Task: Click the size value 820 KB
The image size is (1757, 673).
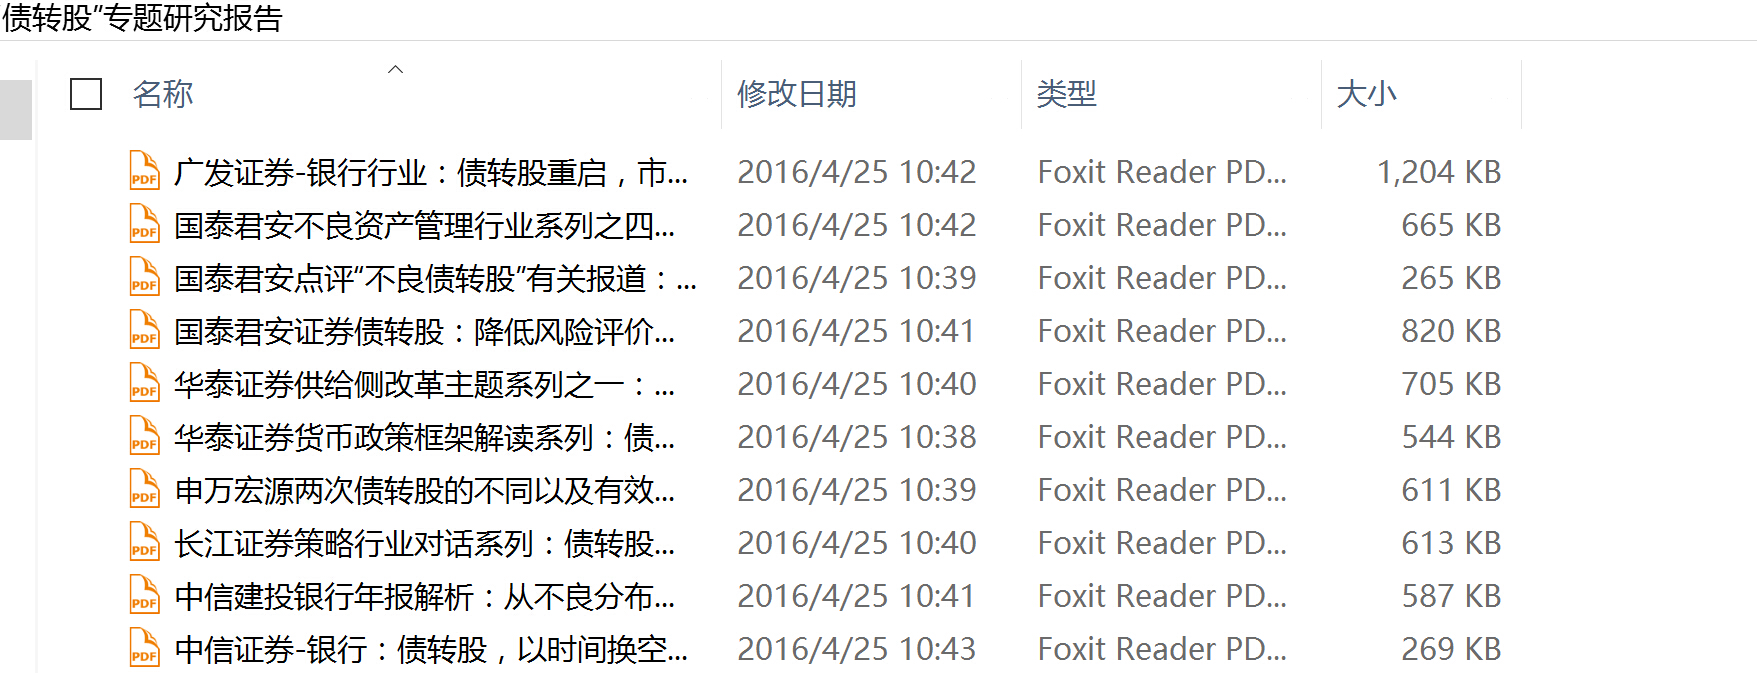Action: pyautogui.click(x=1451, y=331)
